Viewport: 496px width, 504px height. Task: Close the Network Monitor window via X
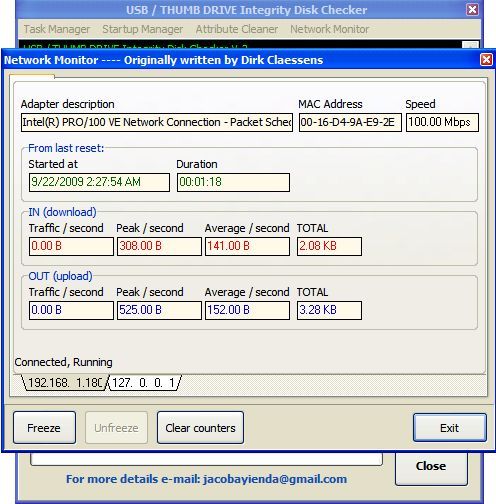point(486,60)
